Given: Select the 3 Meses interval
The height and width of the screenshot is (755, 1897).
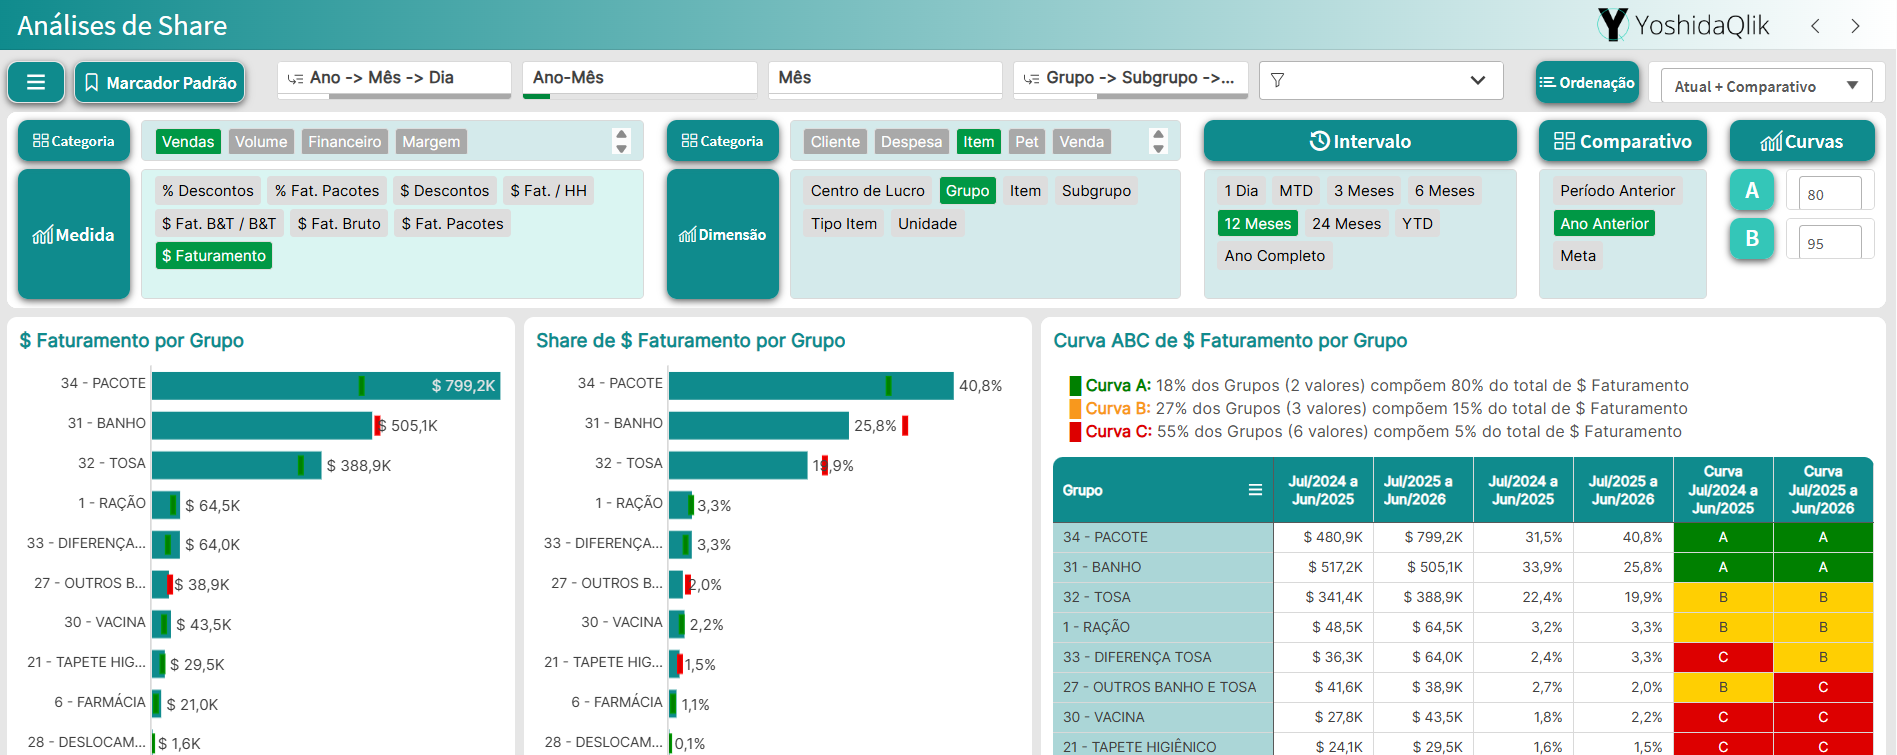Looking at the screenshot, I should pyautogui.click(x=1364, y=191).
